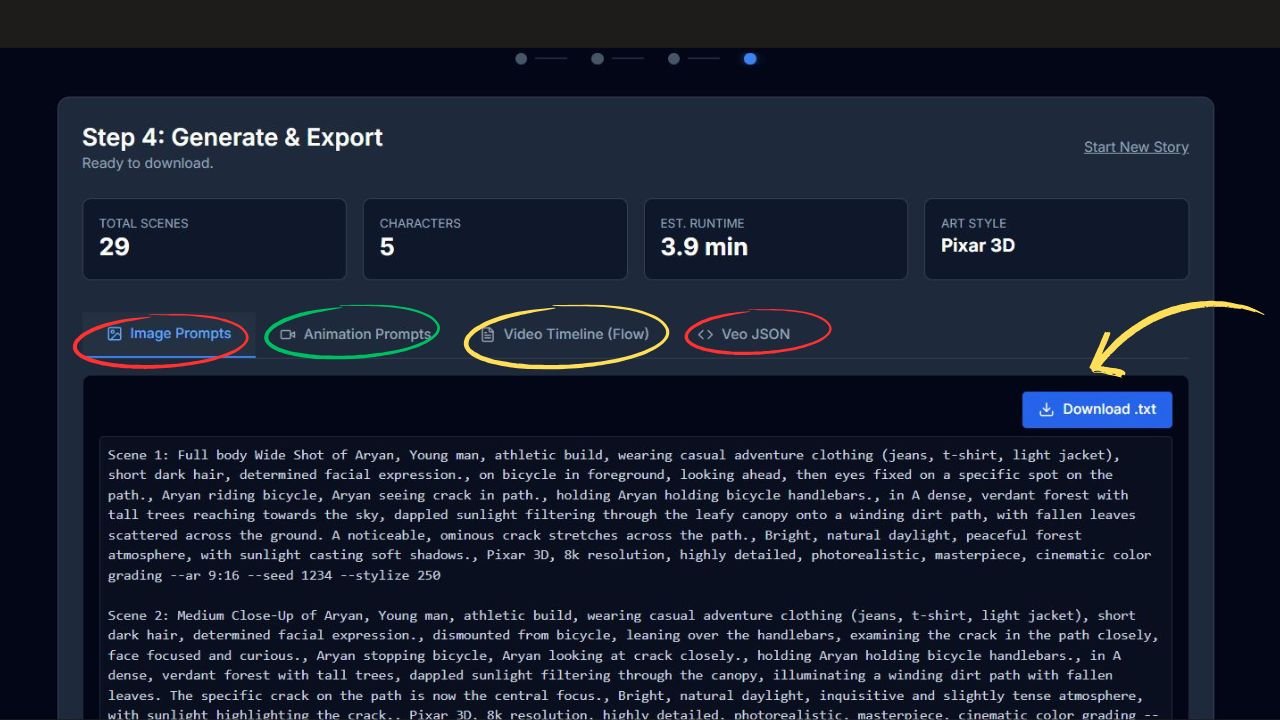Click the third step dot in progress bar
Screen dimensions: 1280x720
673,59
